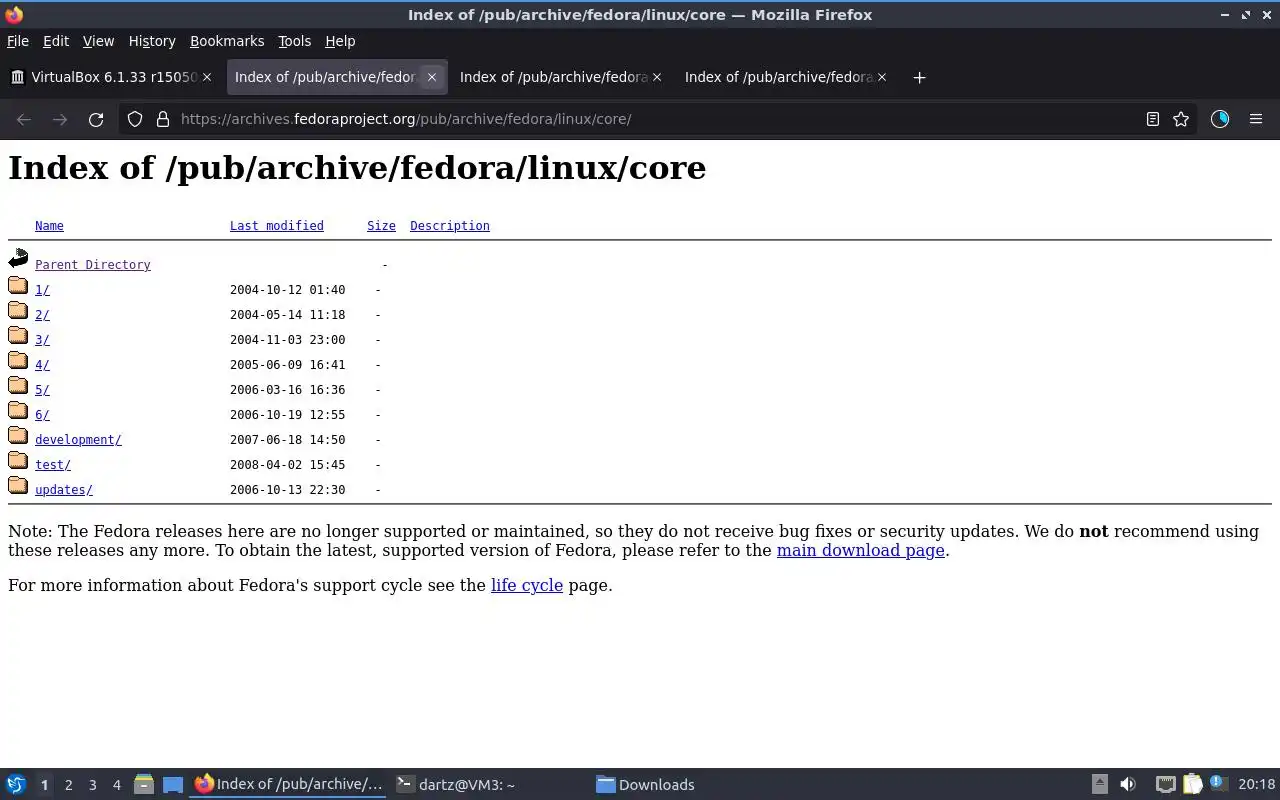
Task: Click the folder icon next to 6/
Action: [x=18, y=411]
